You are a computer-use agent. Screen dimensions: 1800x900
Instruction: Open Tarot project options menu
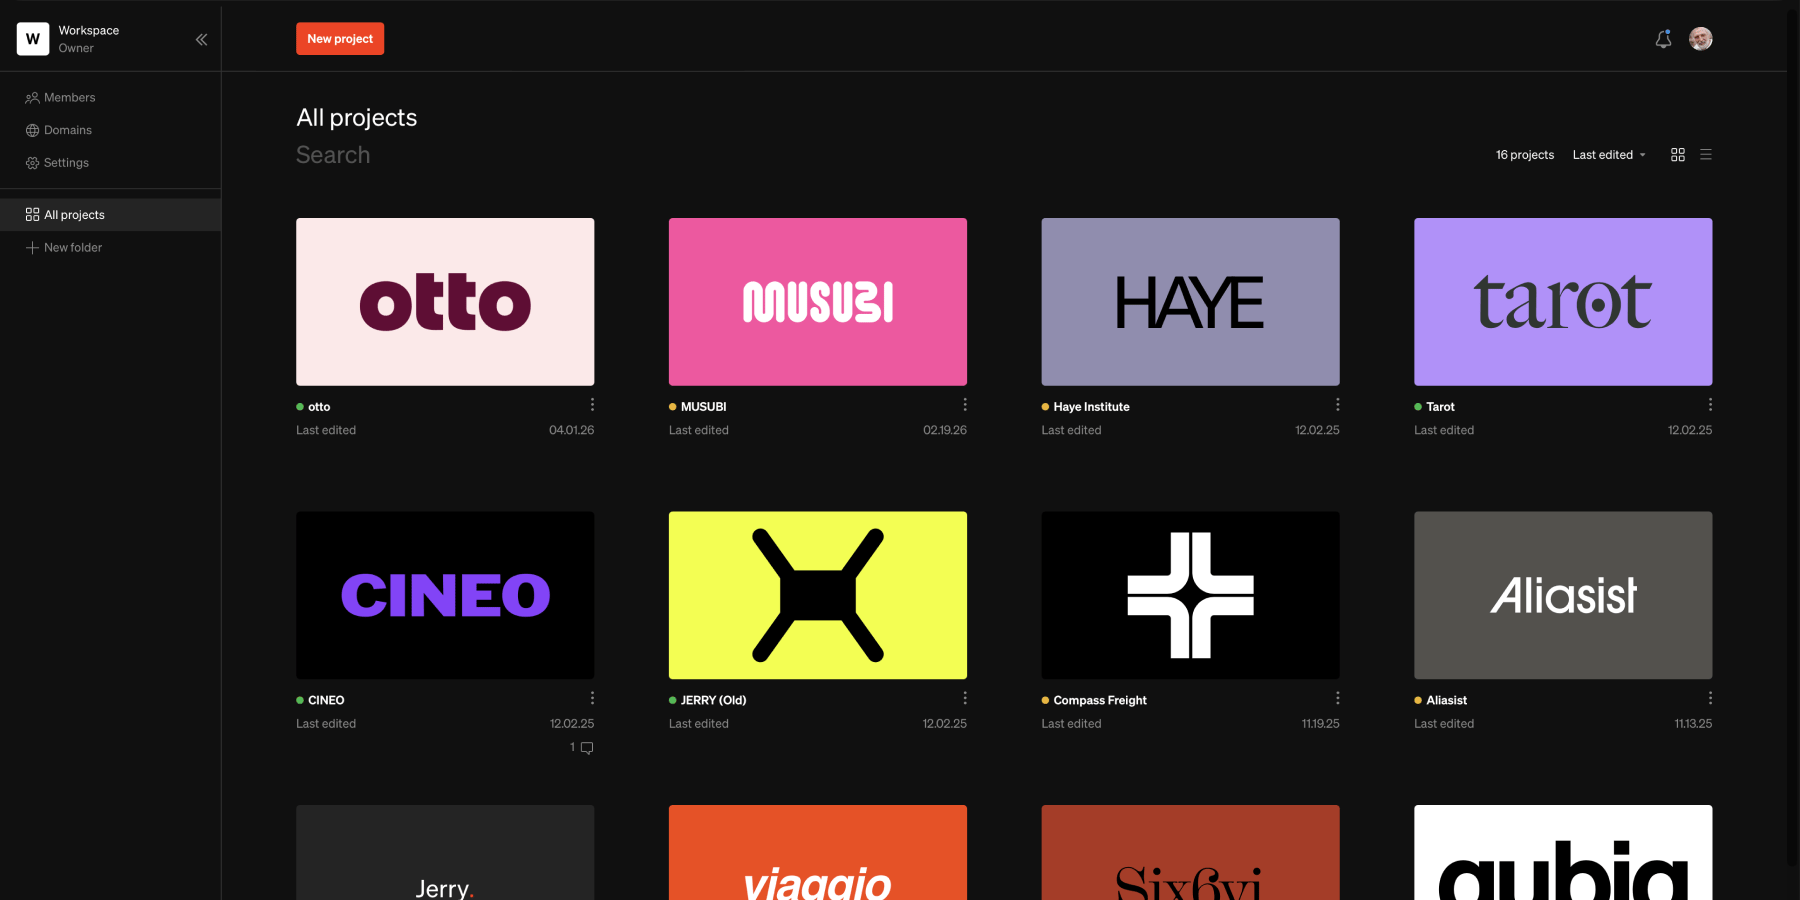(x=1710, y=405)
